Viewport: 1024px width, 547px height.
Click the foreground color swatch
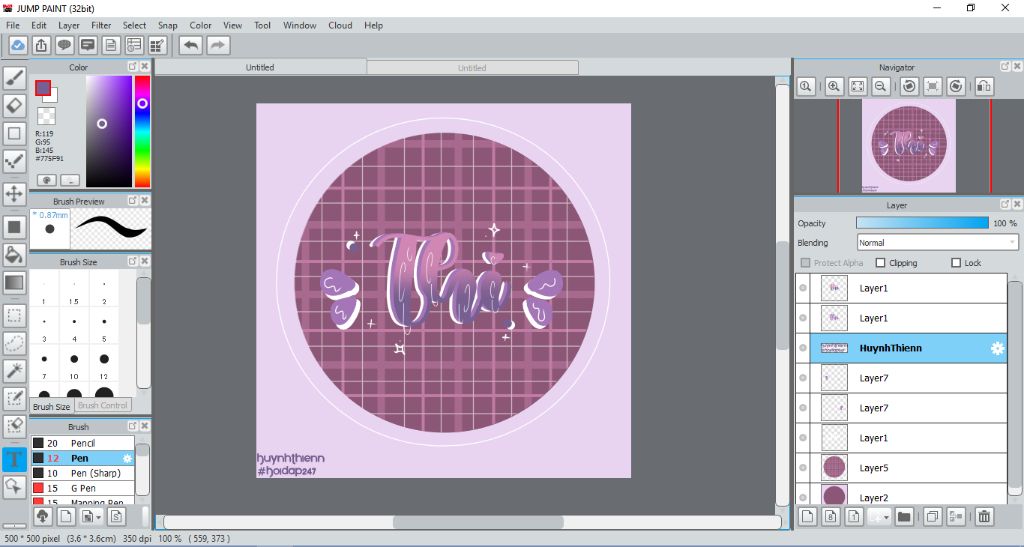coord(43,88)
